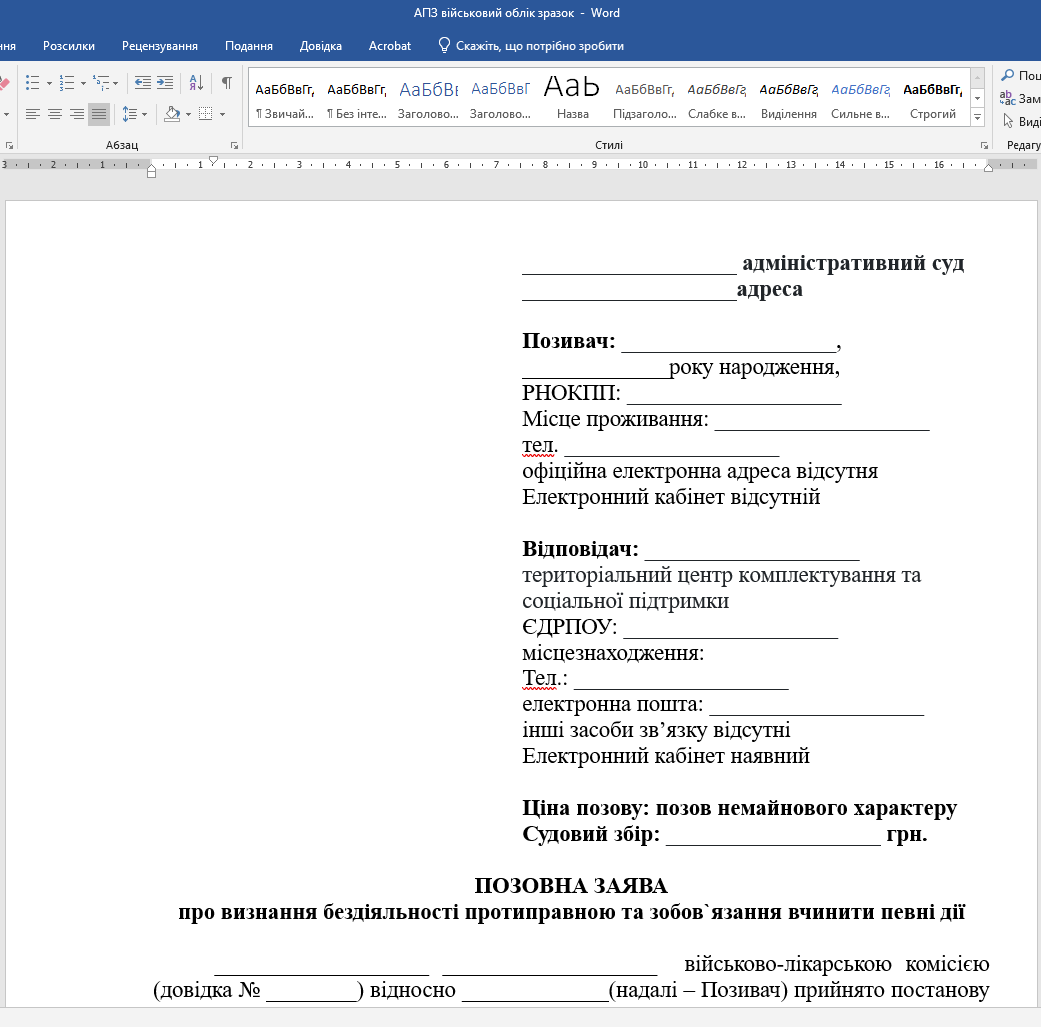The height and width of the screenshot is (1027, 1041).
Task: Increase paragraph indent
Action: point(165,82)
